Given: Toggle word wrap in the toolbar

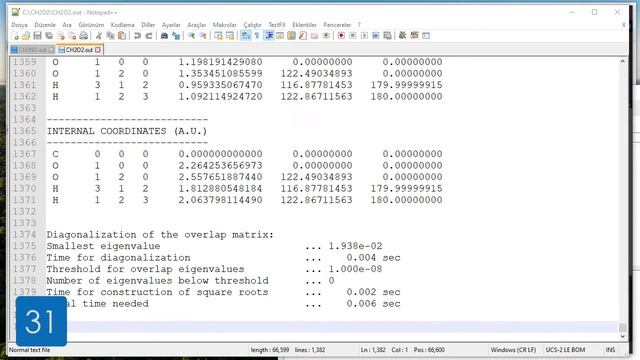Looking at the screenshot, I should [245, 36].
